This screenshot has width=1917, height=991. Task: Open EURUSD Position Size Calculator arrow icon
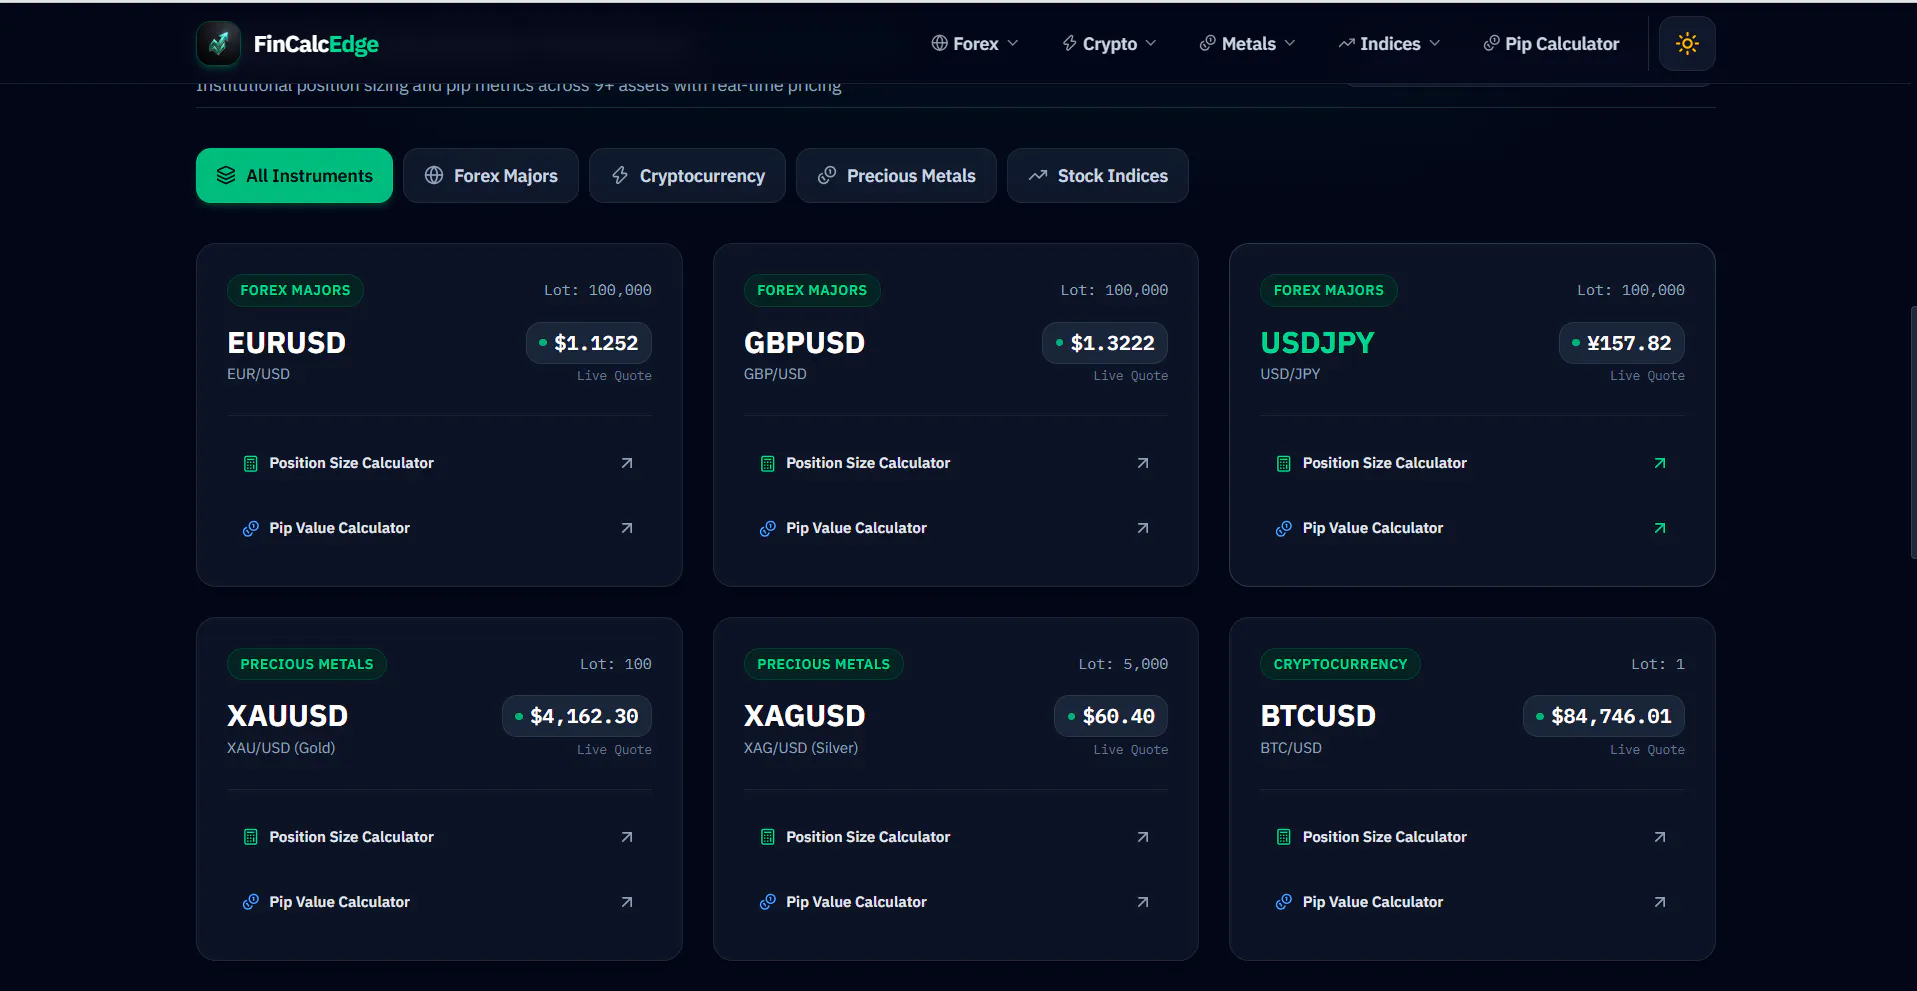pyautogui.click(x=627, y=463)
